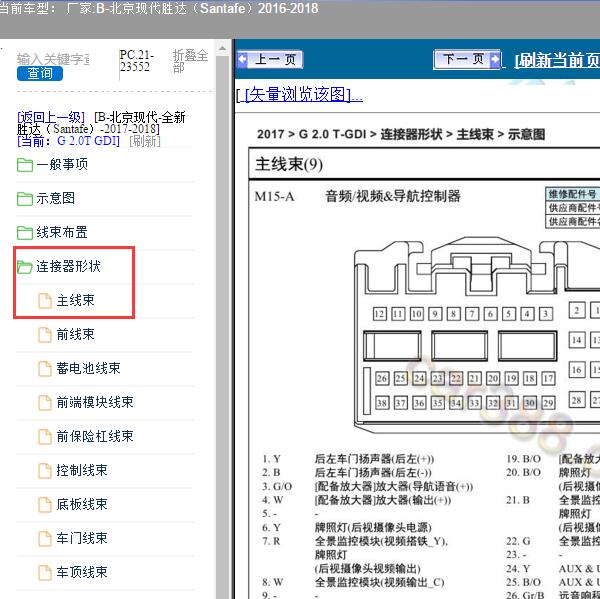Viewport: 600px width, 599px height.
Task: Click the 维修配件号 table cell
Action: pos(572,194)
